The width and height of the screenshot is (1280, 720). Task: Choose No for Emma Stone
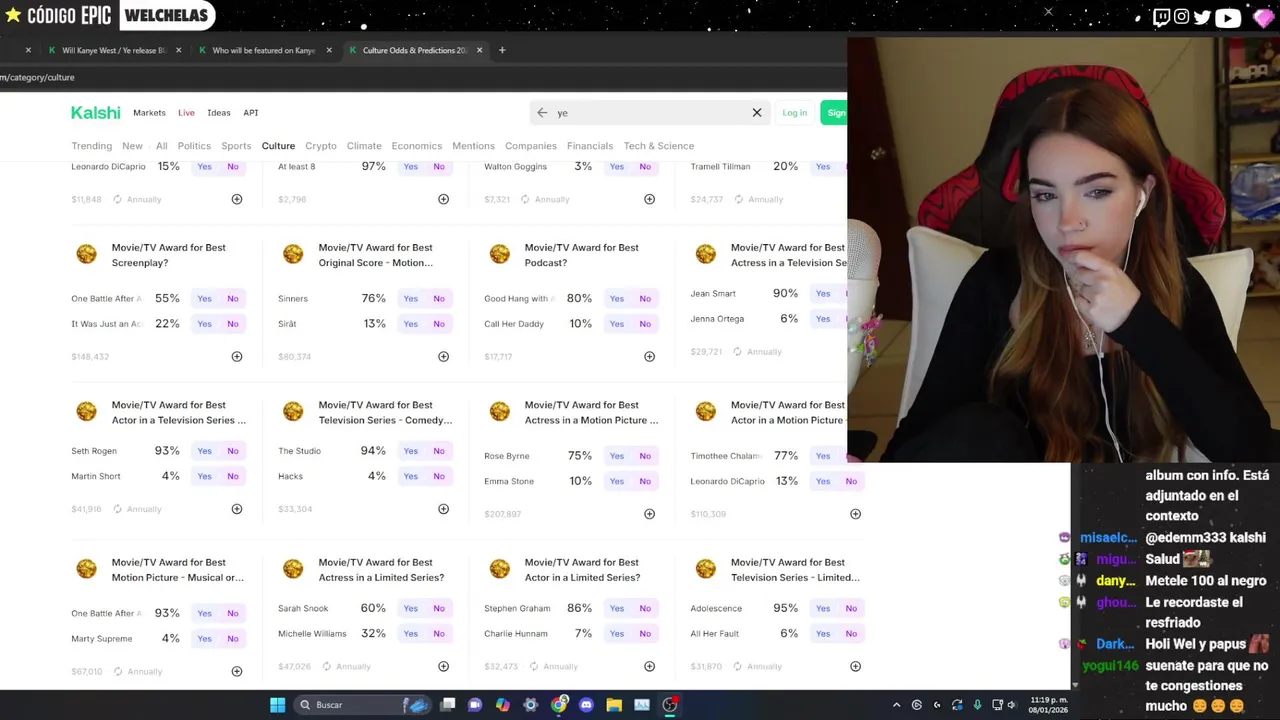[x=645, y=481]
